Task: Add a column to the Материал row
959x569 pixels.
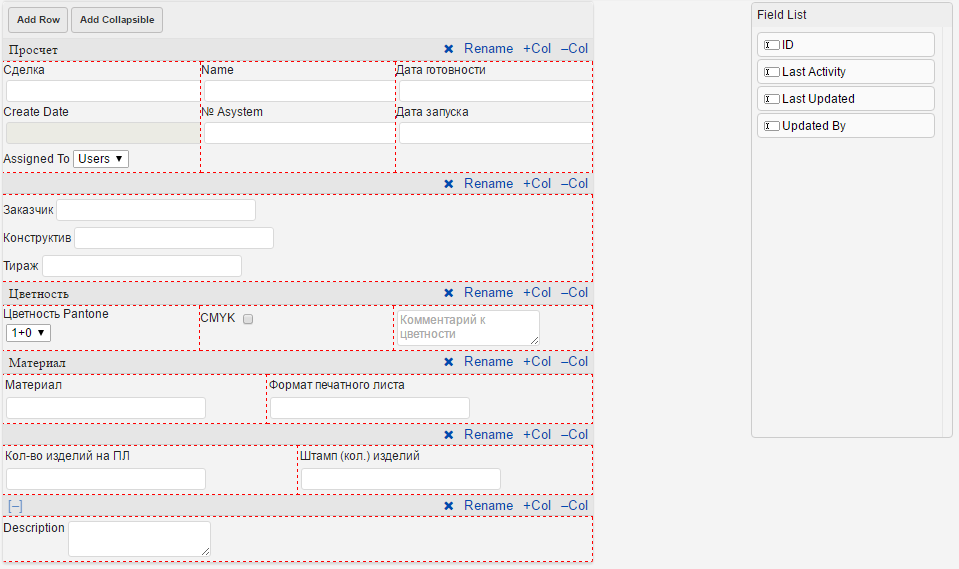Action: point(537,362)
